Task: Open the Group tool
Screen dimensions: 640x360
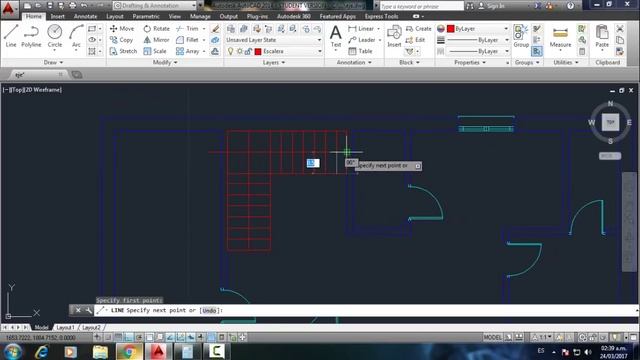Action: 521,36
